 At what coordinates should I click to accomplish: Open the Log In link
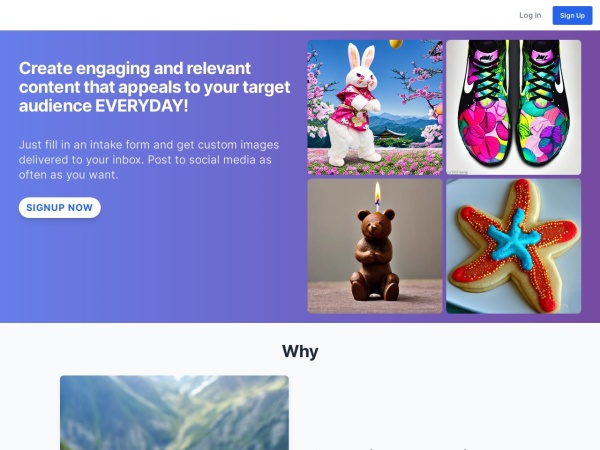click(530, 15)
